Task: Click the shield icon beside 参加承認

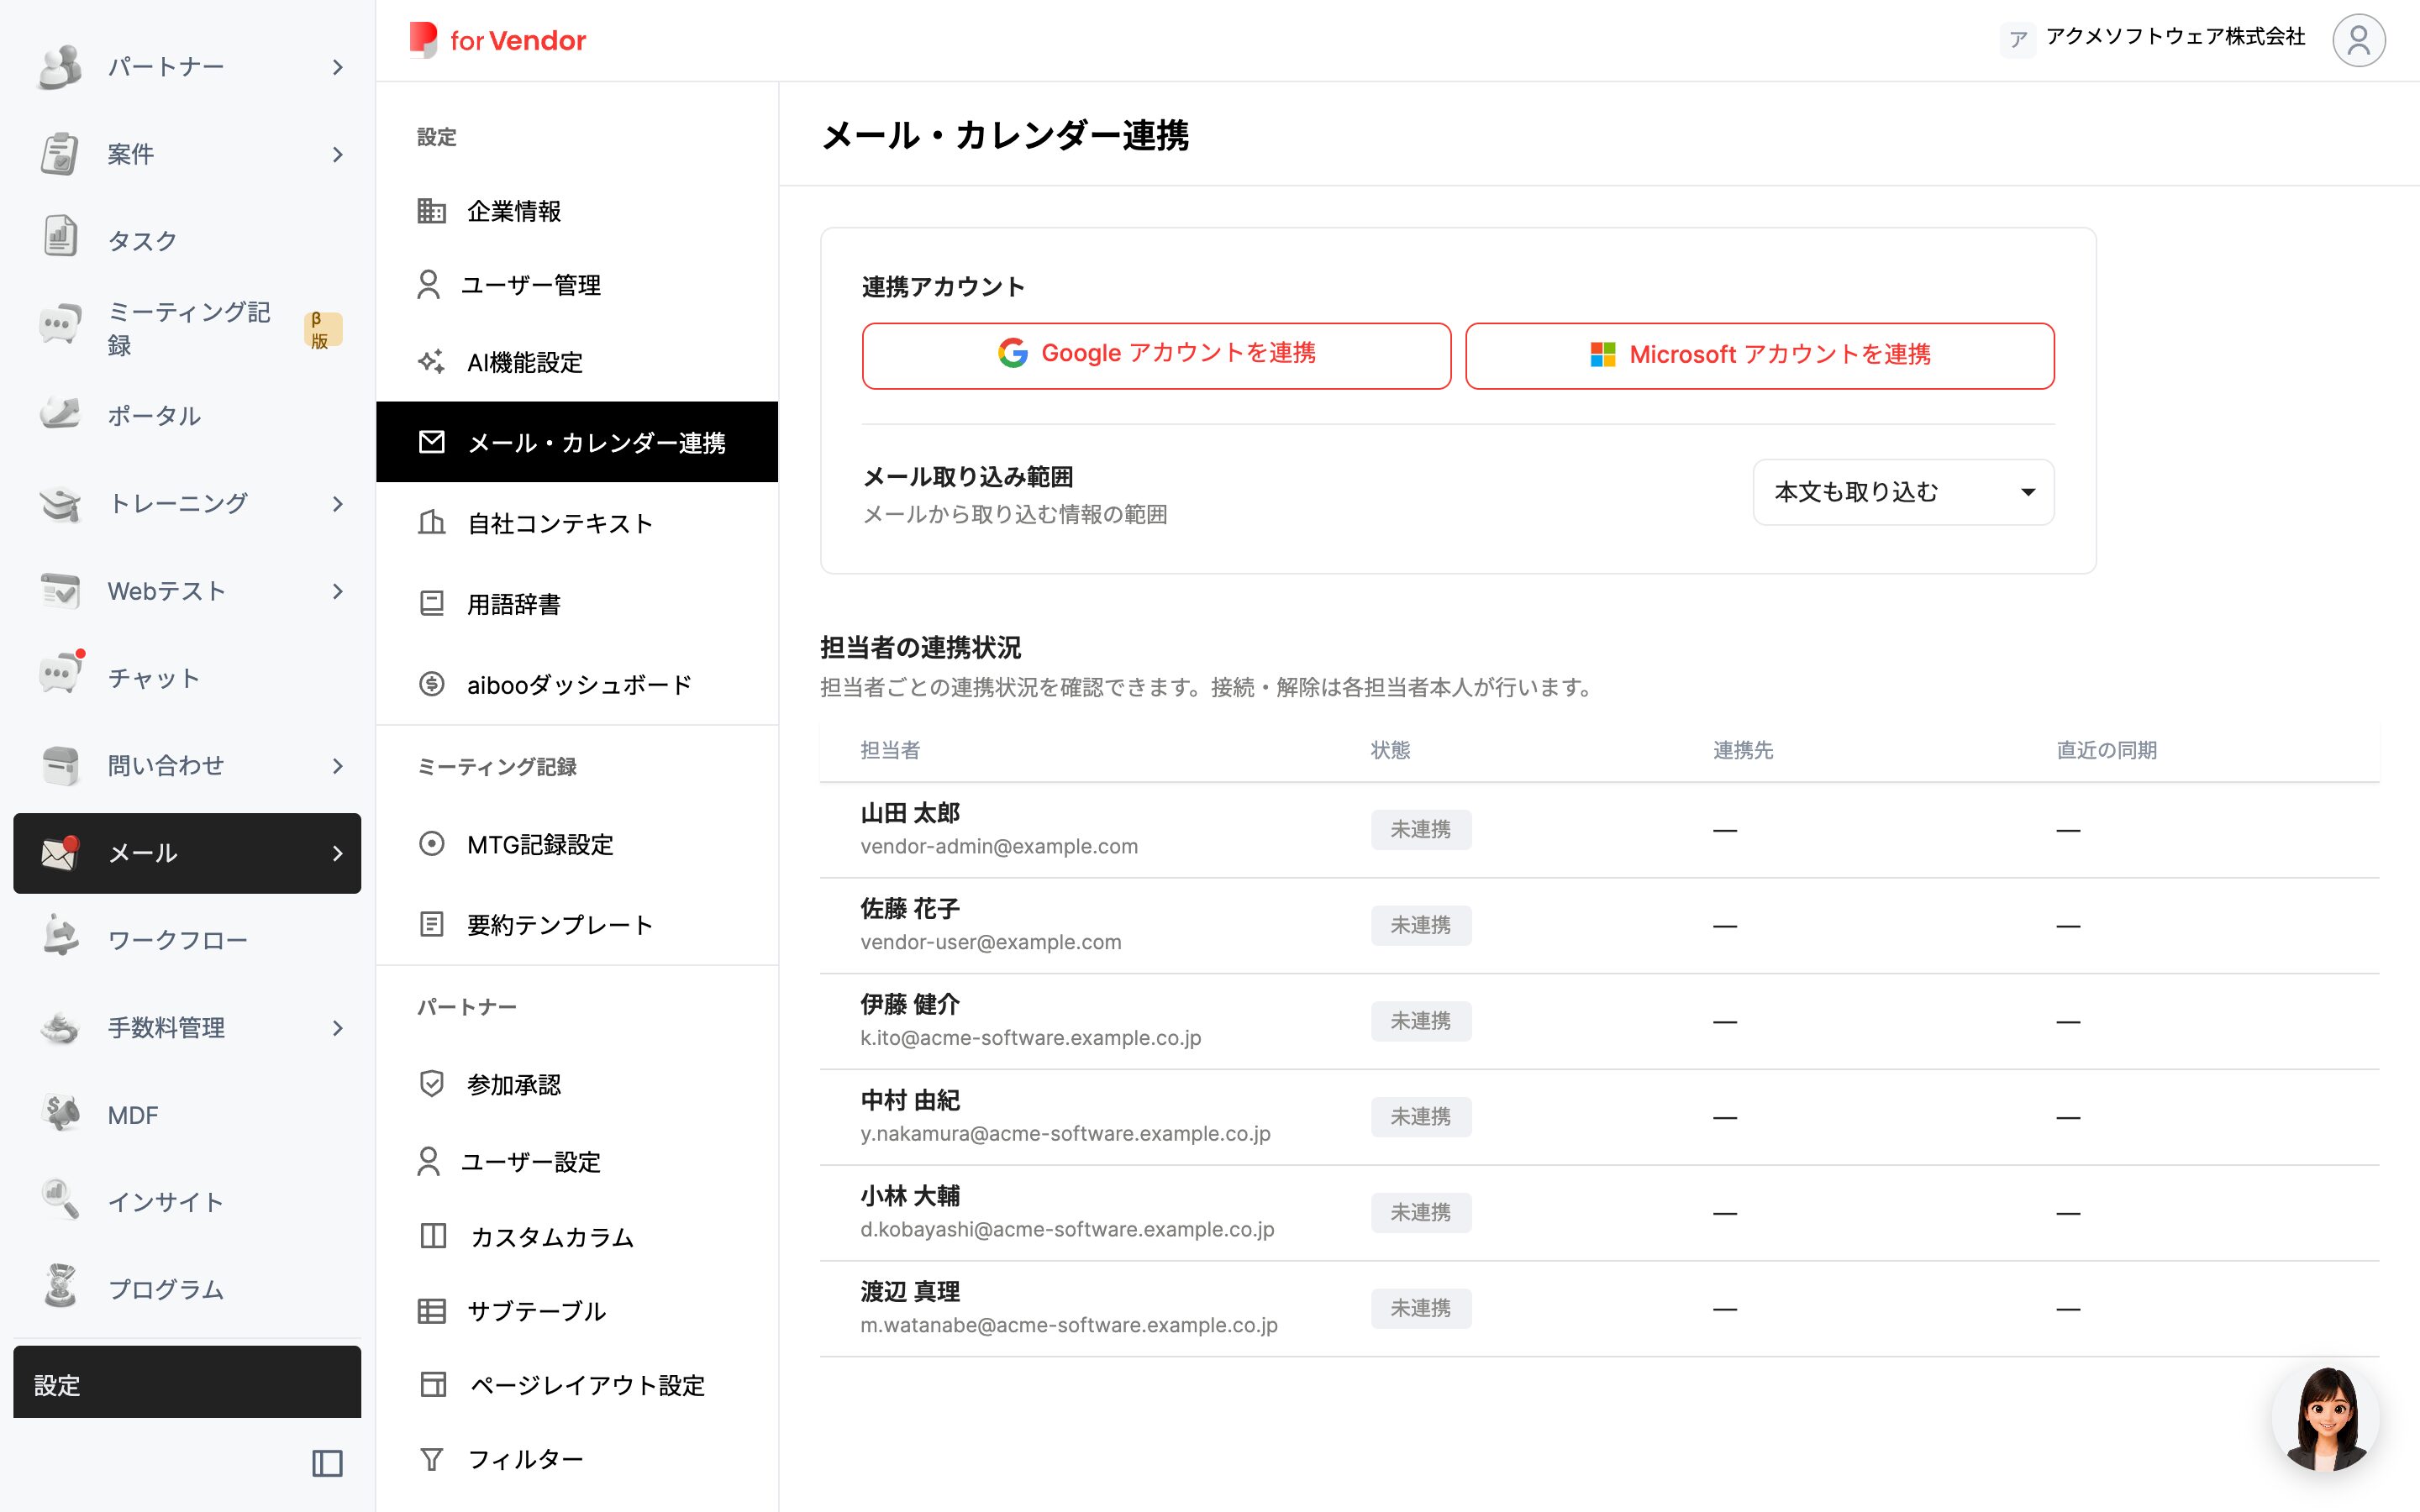Action: pyautogui.click(x=431, y=1084)
